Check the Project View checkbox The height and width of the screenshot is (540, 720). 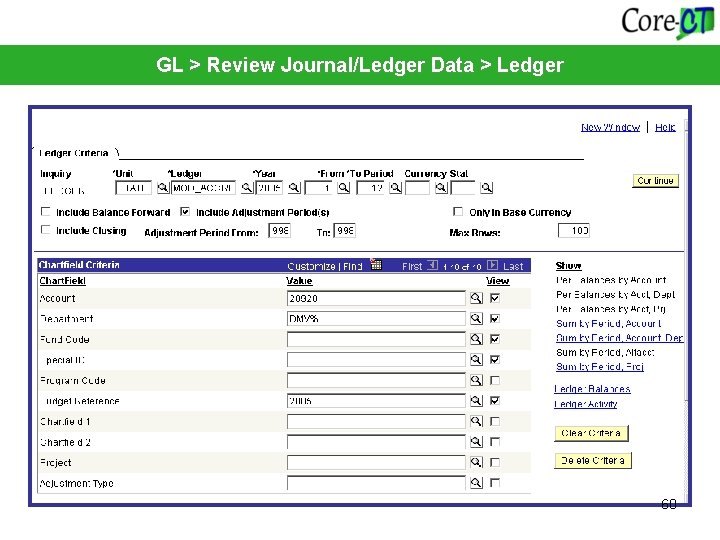(495, 462)
